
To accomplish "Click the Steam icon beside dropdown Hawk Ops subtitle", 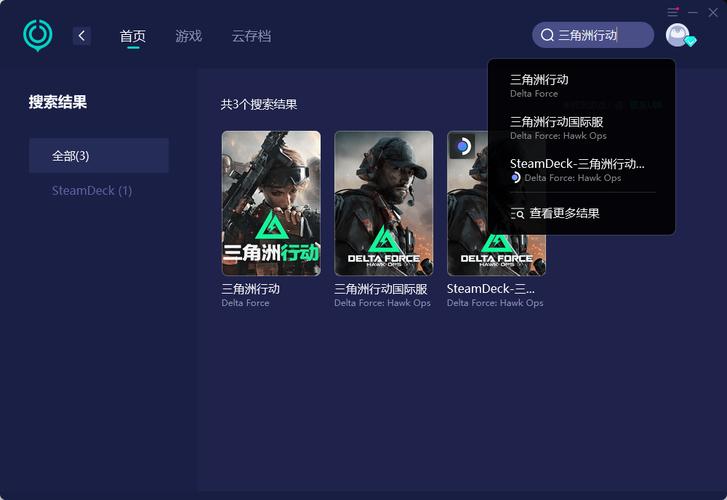I will [x=516, y=178].
